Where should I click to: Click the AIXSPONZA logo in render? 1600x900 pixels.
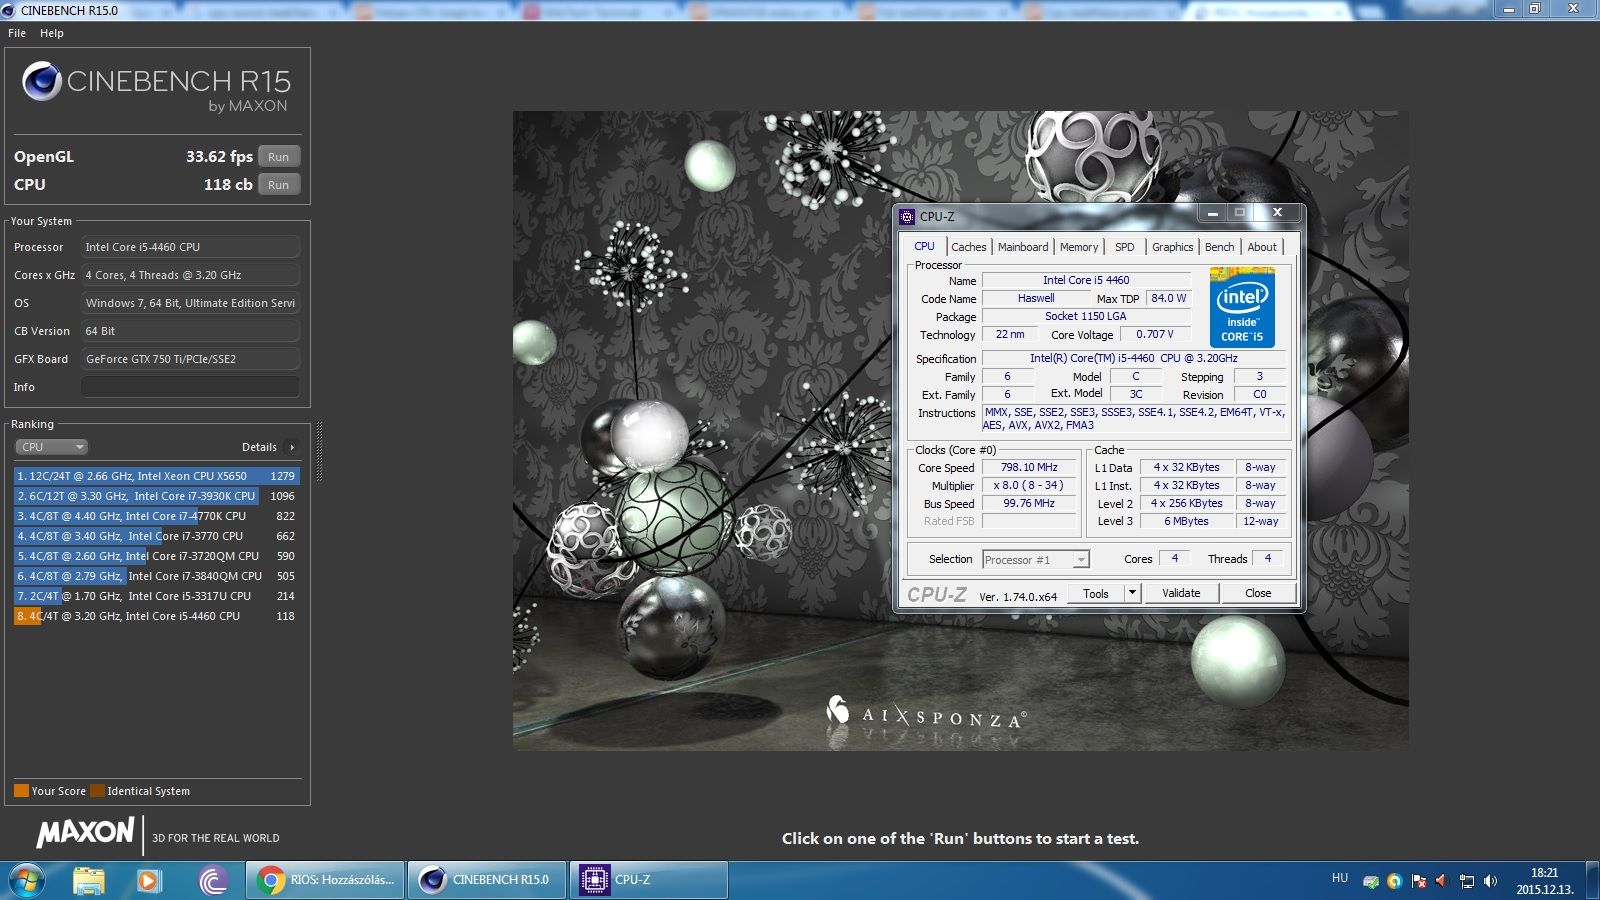pyautogui.click(x=926, y=712)
